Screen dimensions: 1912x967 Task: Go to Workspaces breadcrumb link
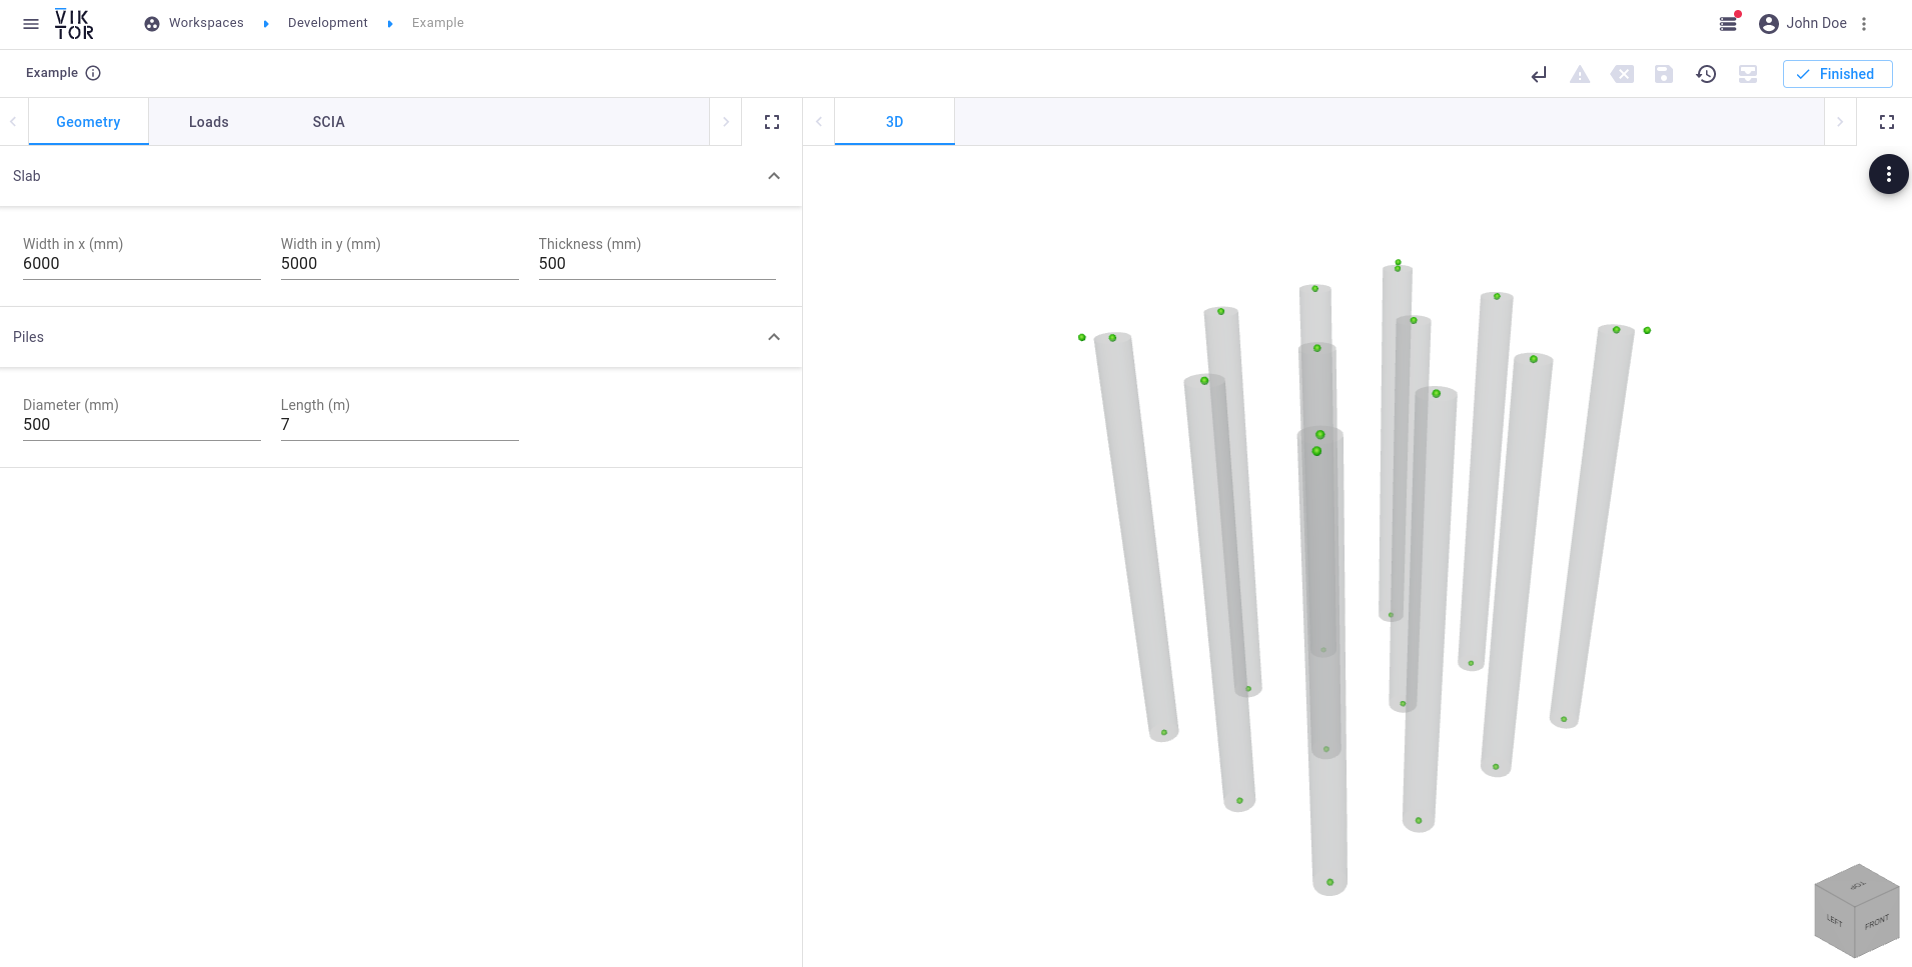pos(206,23)
